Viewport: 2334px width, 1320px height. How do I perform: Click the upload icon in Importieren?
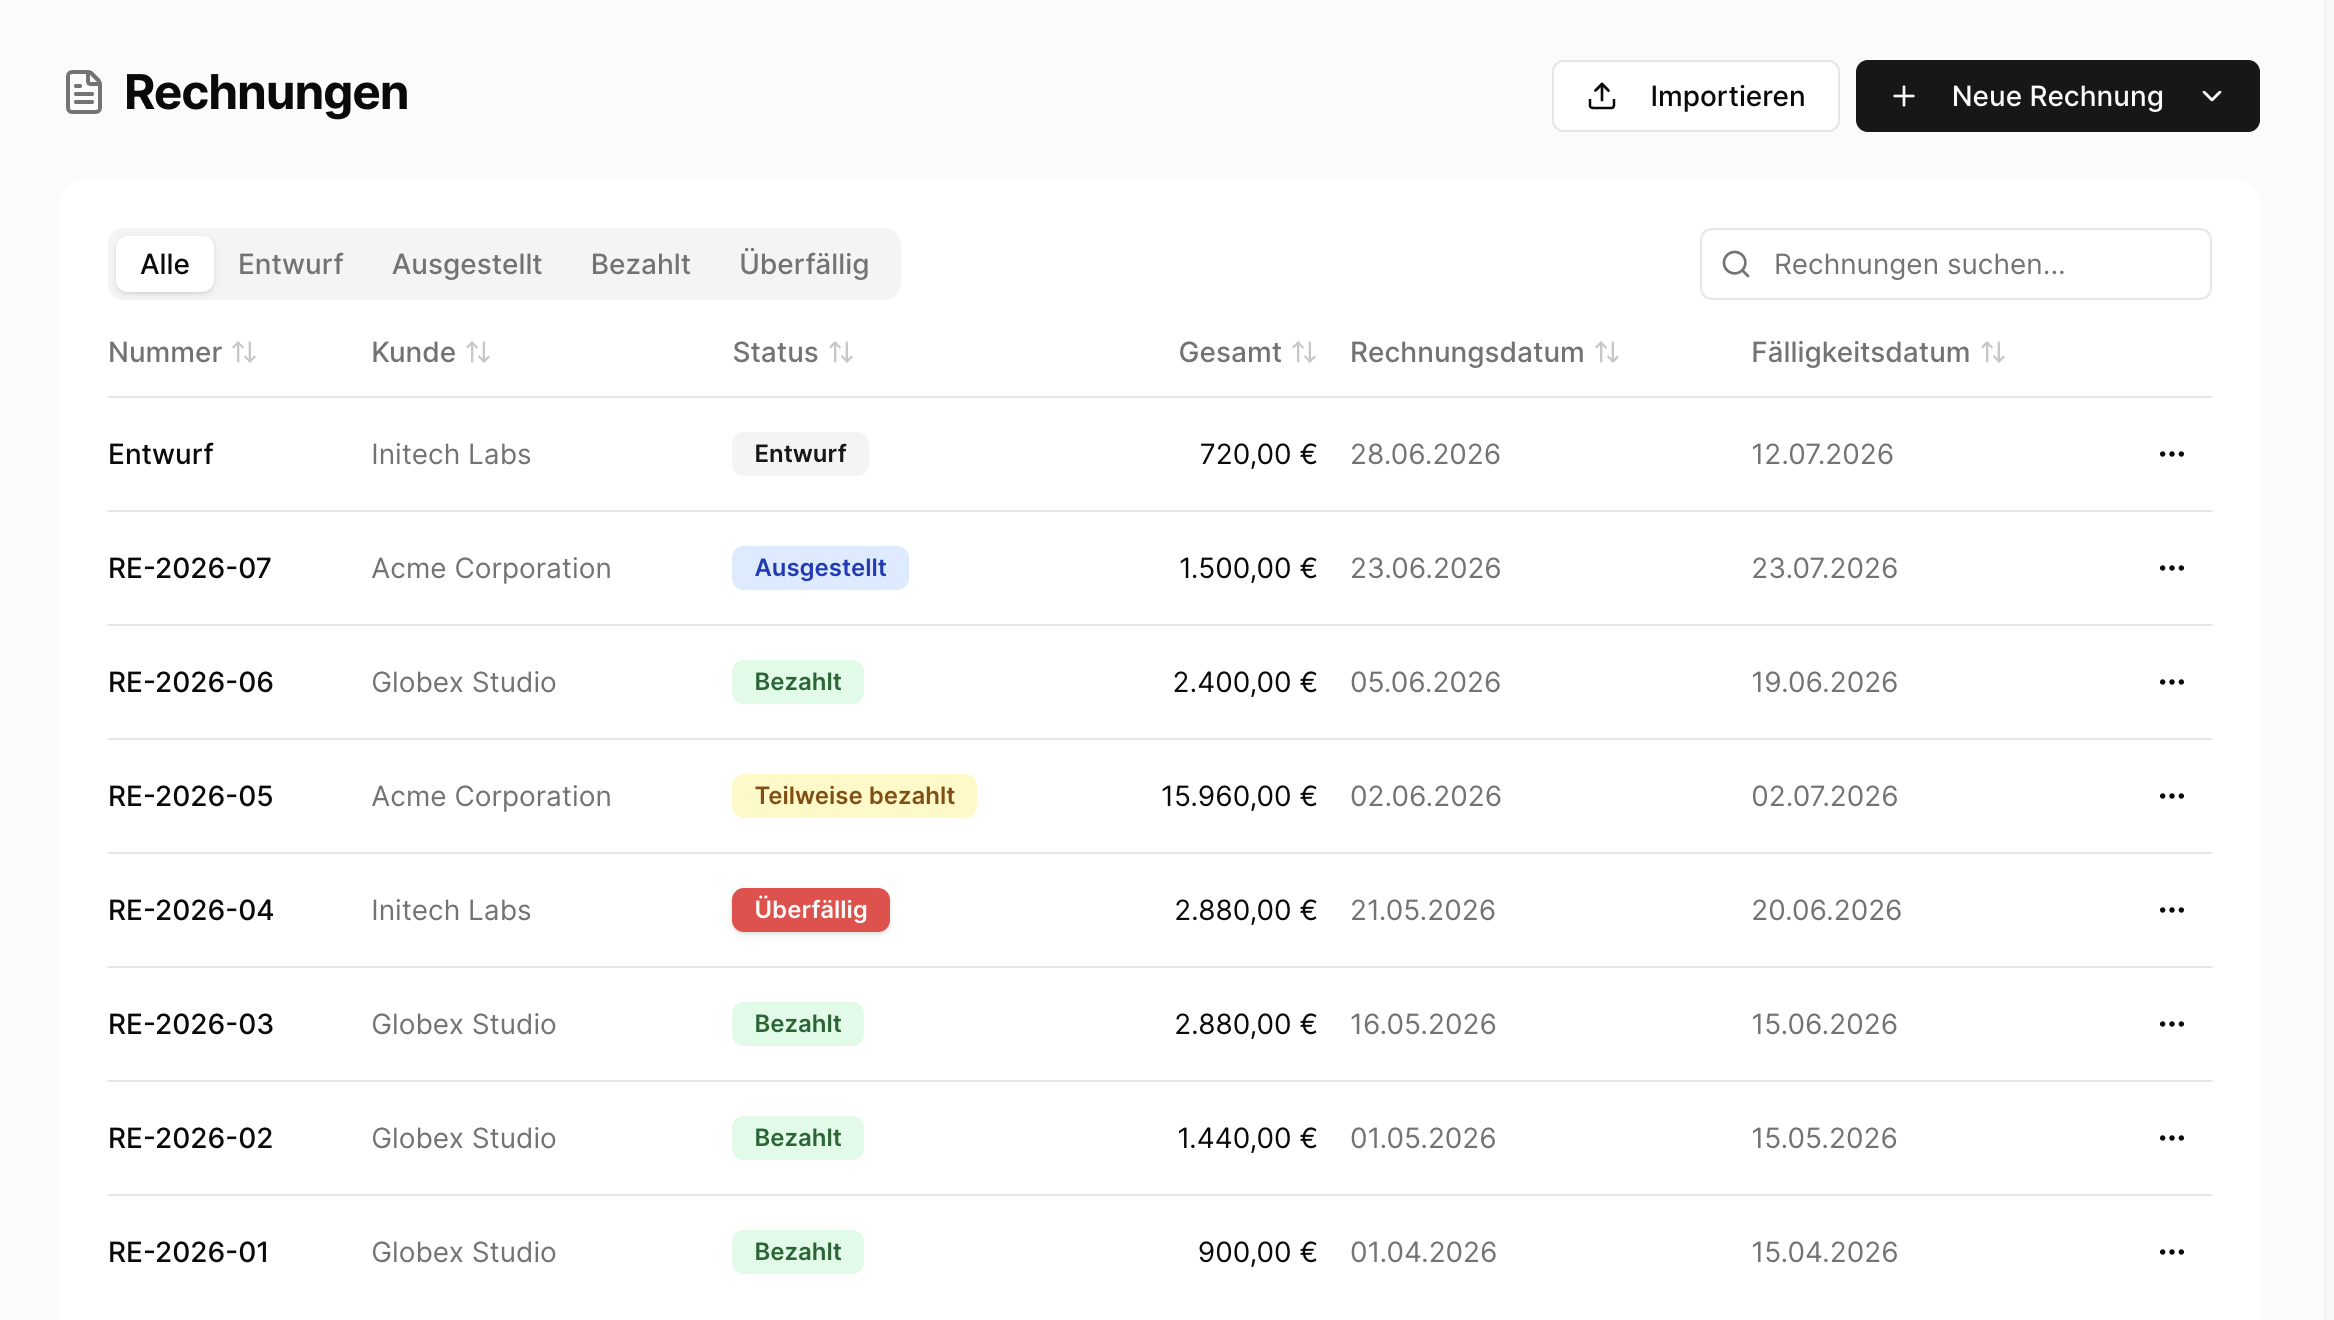[x=1602, y=96]
